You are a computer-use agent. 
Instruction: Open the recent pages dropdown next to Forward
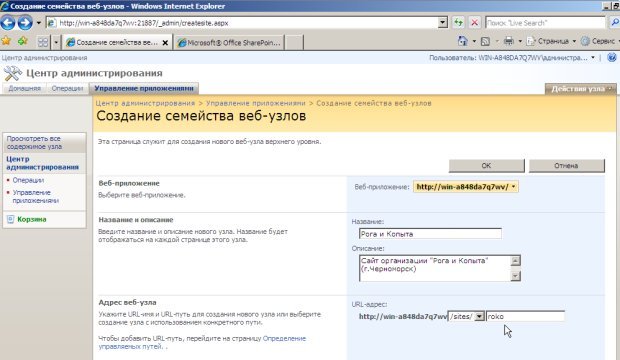click(x=38, y=23)
